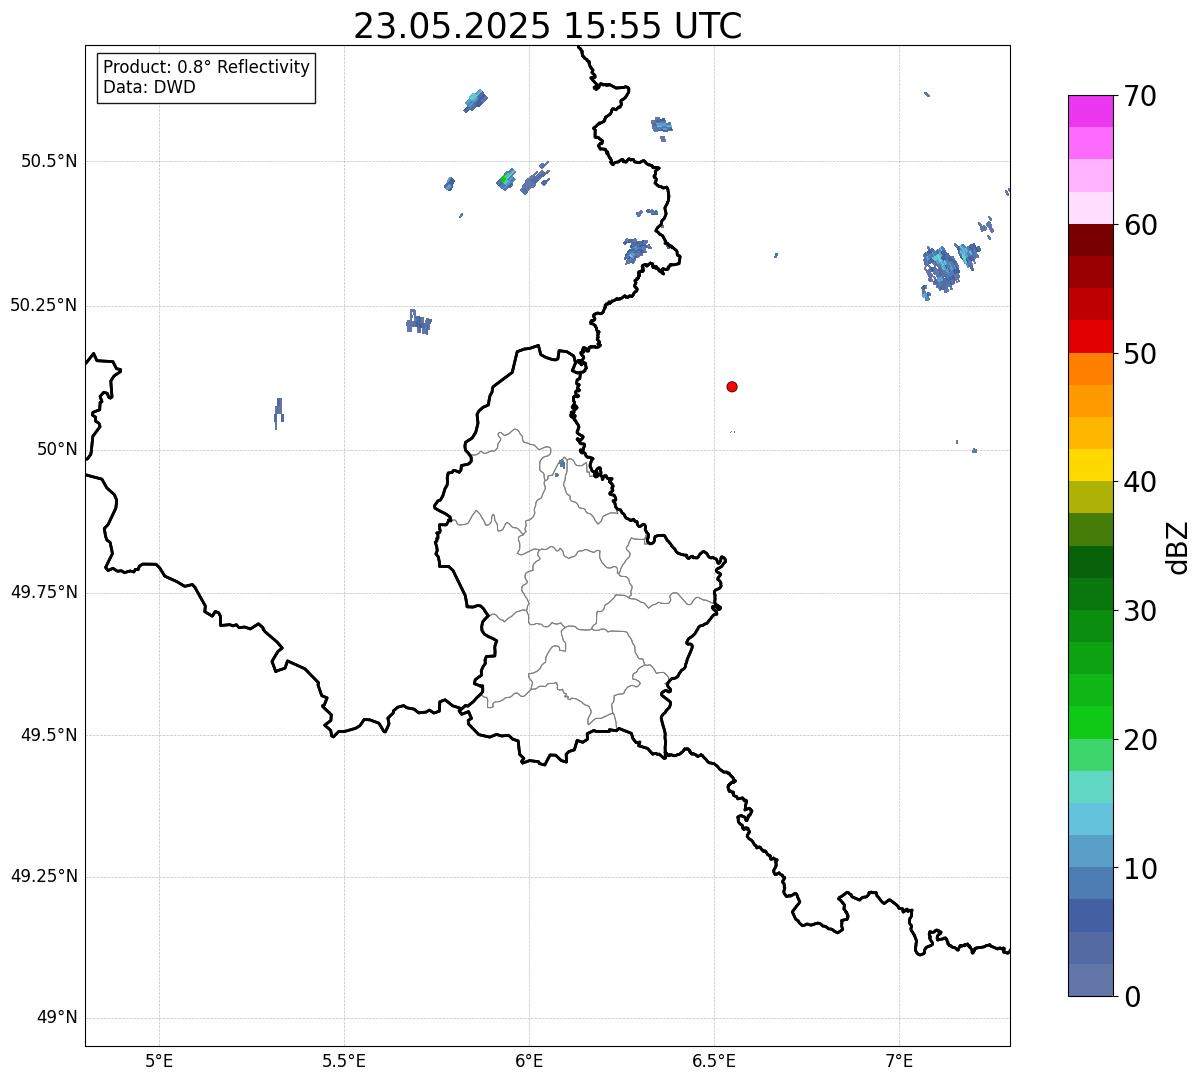Click the 49.25°N latitude label
Viewport: 1202px width, 1081px height.
tap(44, 877)
